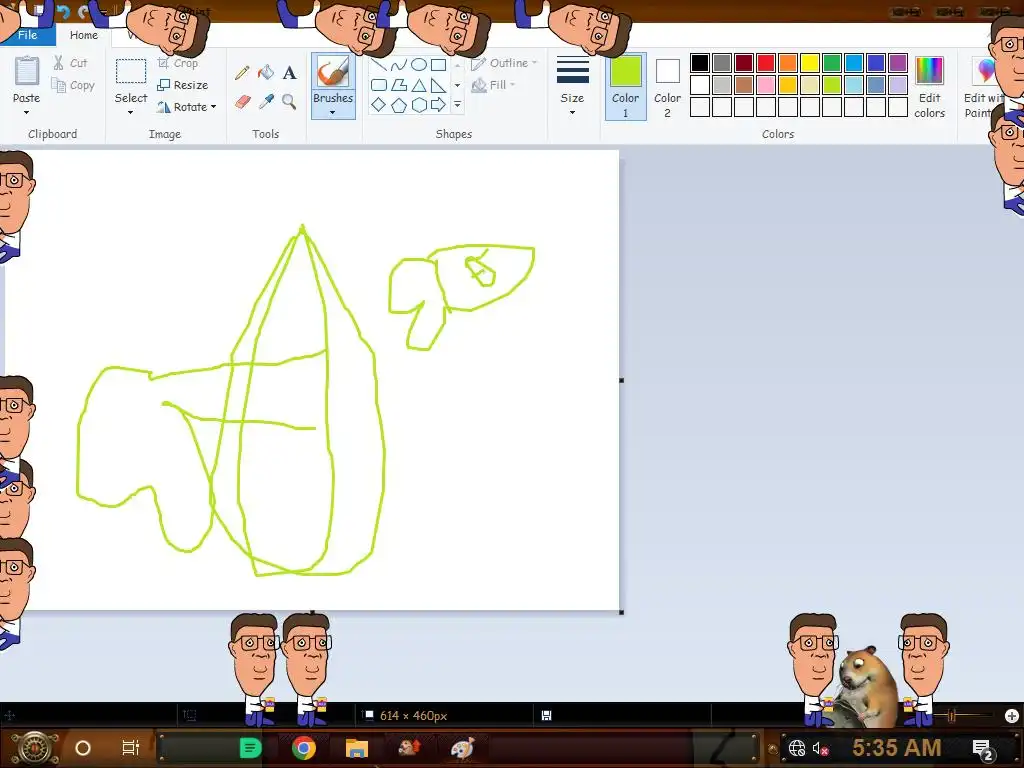This screenshot has width=1024, height=768.
Task: Click the Copy button
Action: pyautogui.click(x=73, y=85)
